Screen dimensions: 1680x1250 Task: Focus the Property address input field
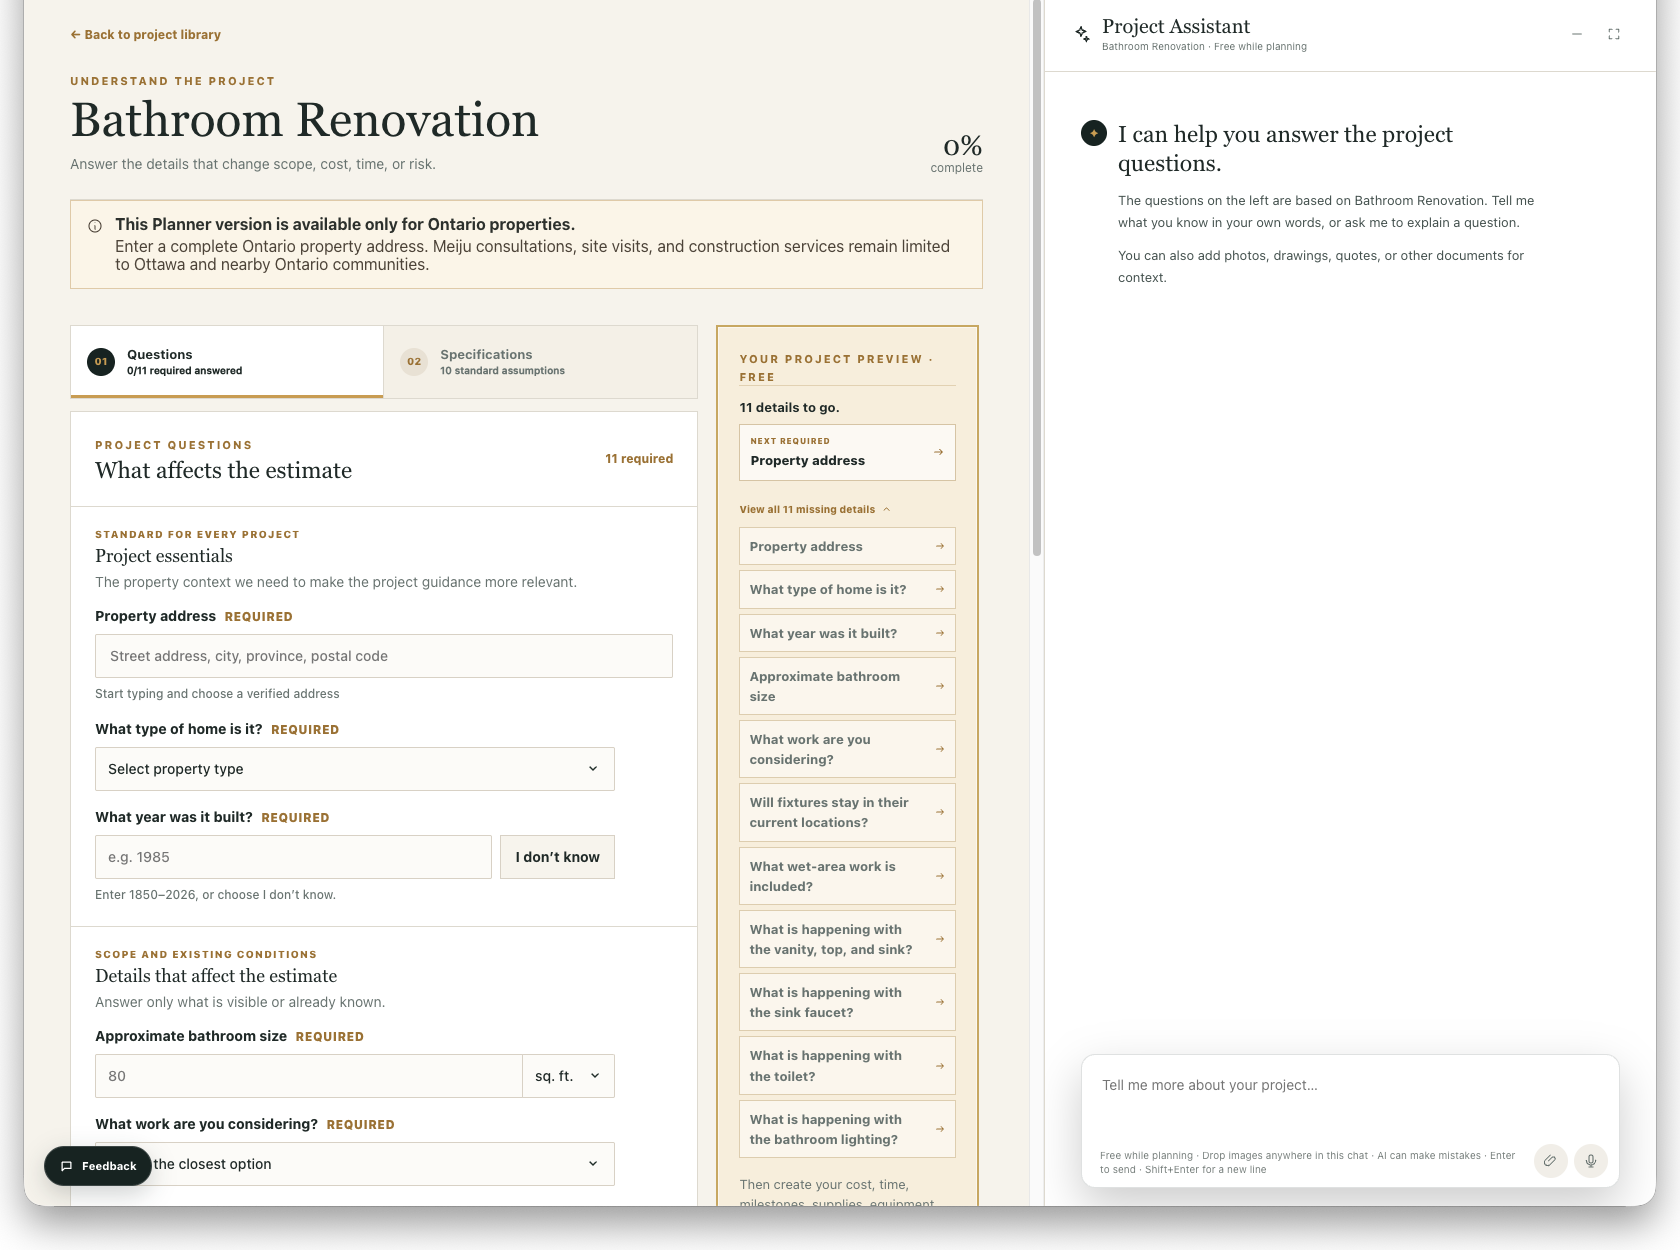384,656
